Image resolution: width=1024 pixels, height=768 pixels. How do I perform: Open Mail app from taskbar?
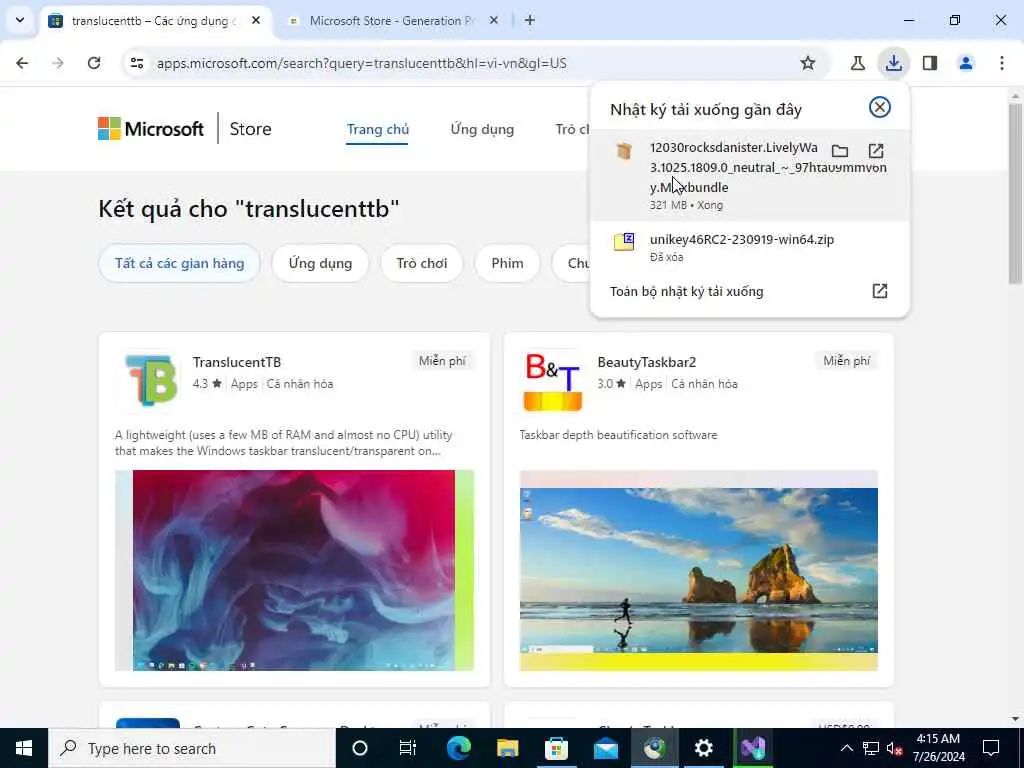pos(605,748)
